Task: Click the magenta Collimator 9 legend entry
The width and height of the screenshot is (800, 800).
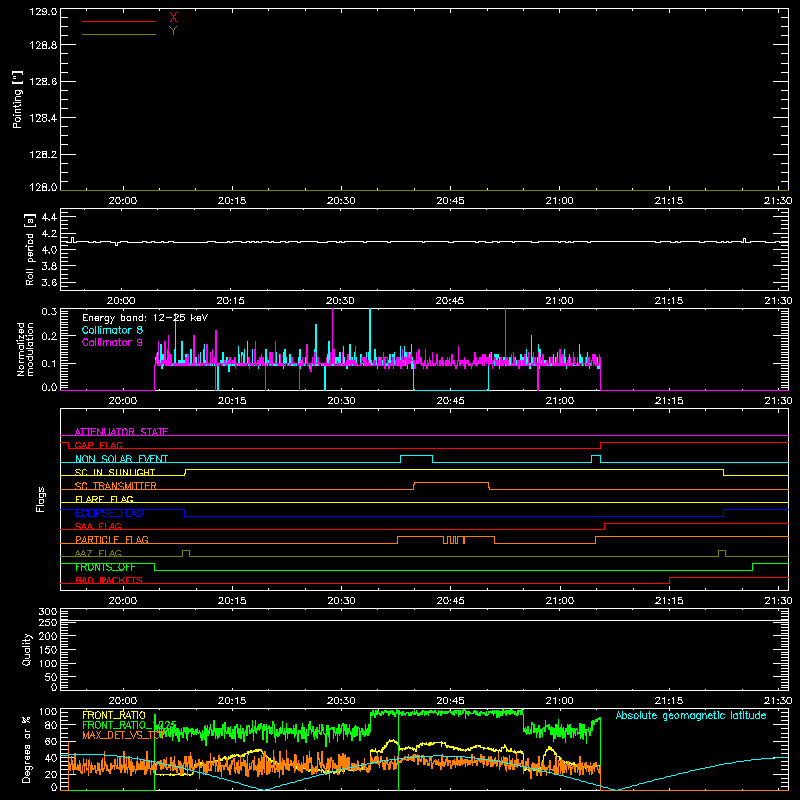Action: pyautogui.click(x=112, y=342)
